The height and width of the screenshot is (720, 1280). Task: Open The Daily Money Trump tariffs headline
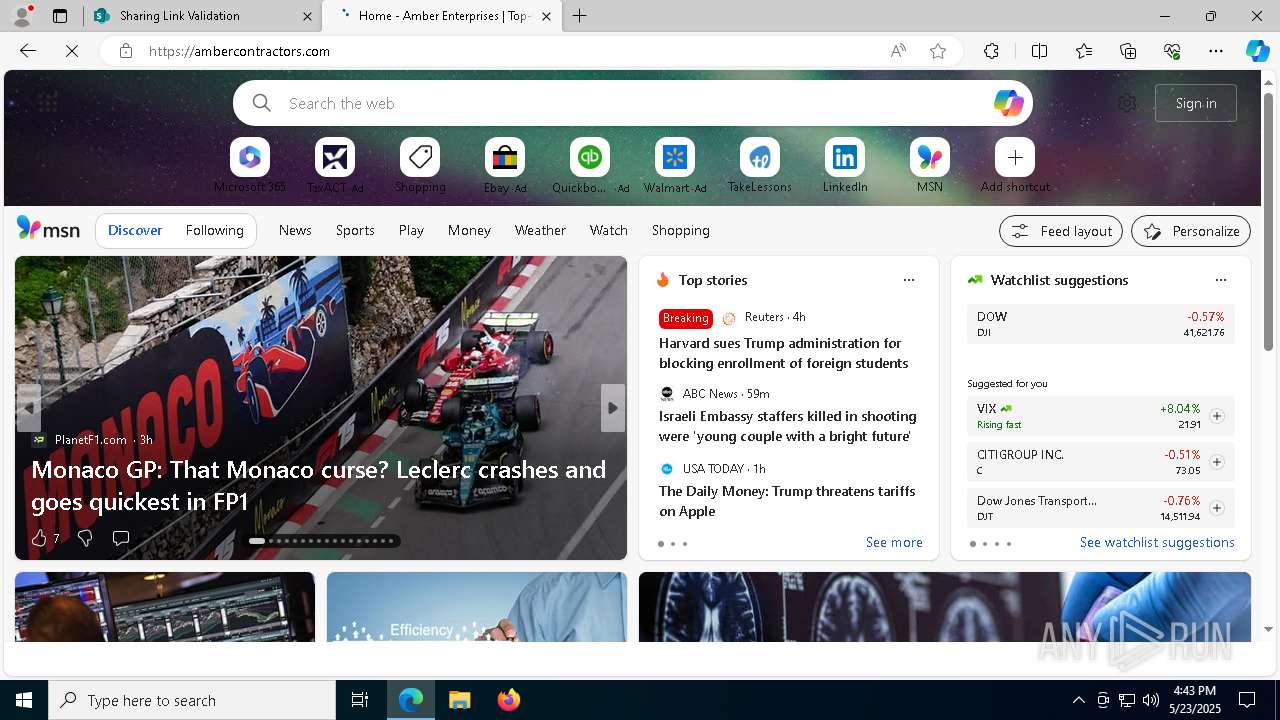pyautogui.click(x=786, y=501)
